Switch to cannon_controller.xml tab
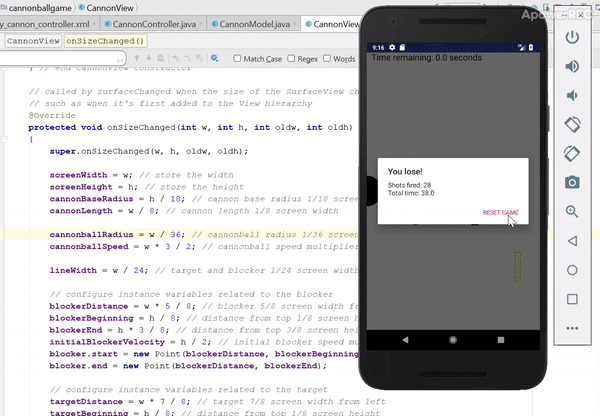Image resolution: width=600 pixels, height=416 pixels. 45,24
